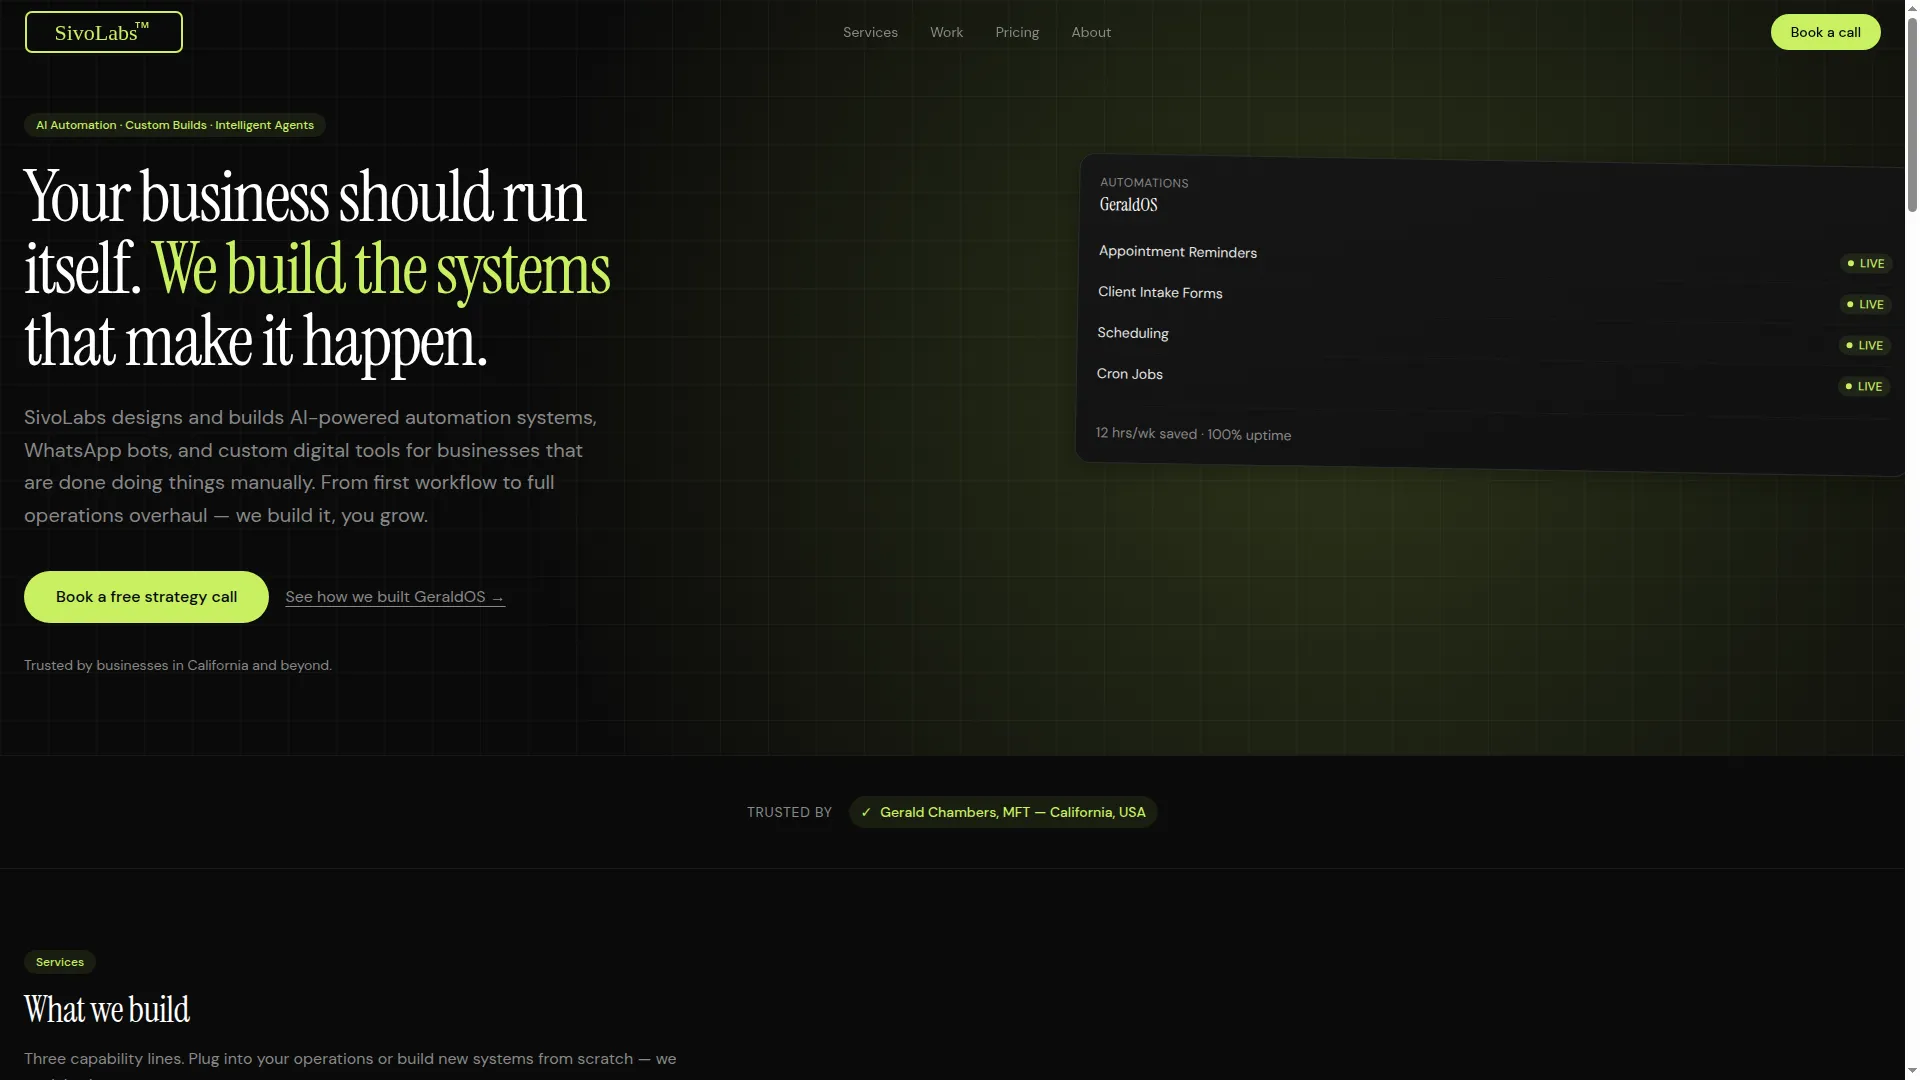Click the Services section badge
This screenshot has height=1080, width=1920.
(x=60, y=962)
